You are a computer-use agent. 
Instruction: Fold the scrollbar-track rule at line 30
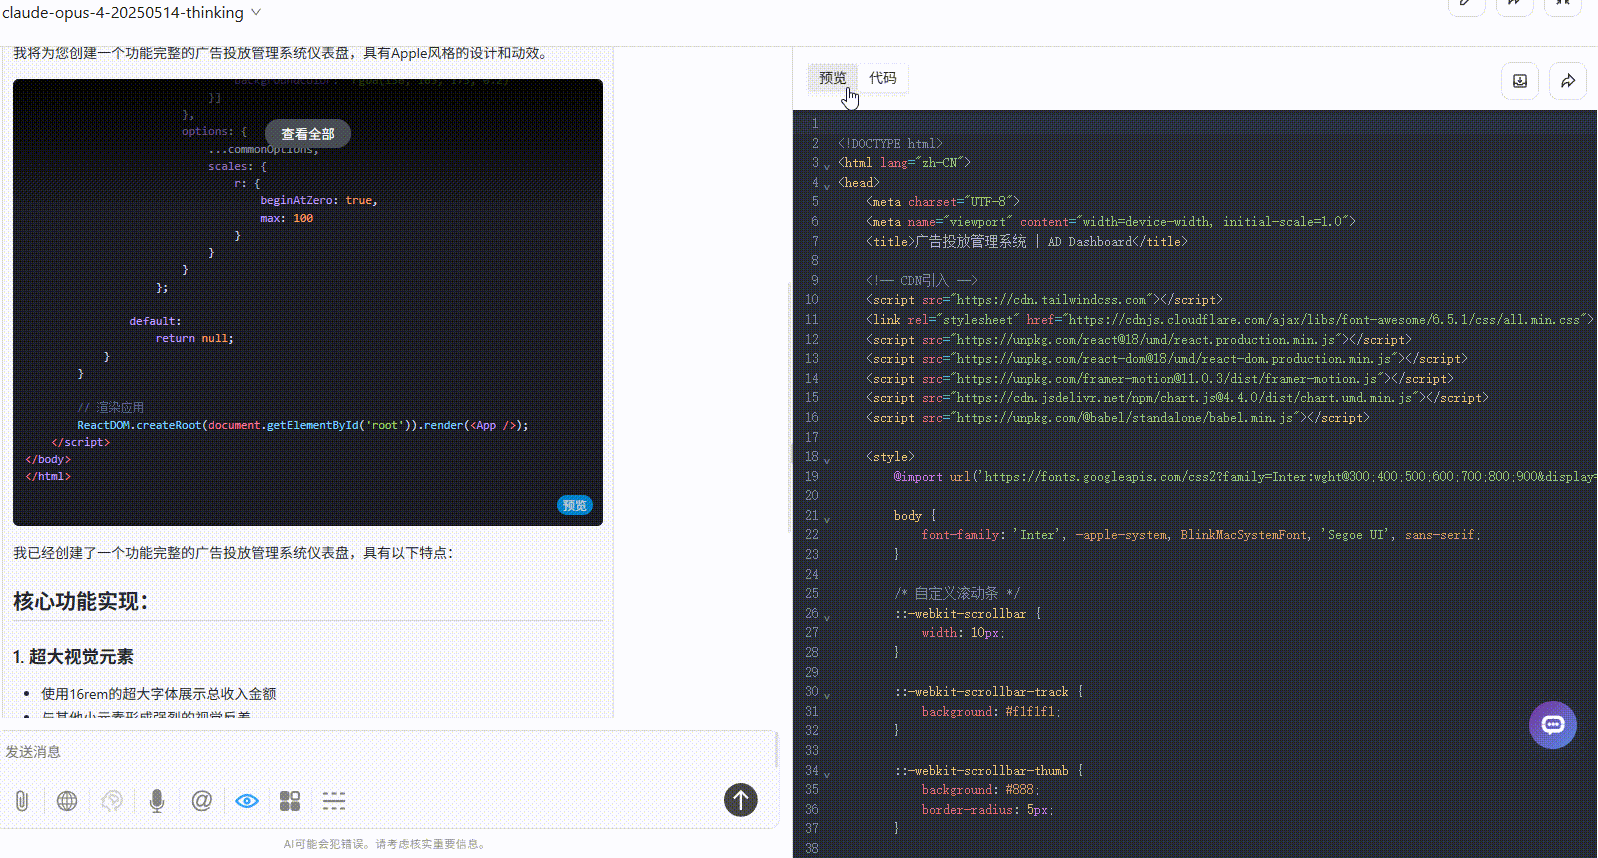827,695
